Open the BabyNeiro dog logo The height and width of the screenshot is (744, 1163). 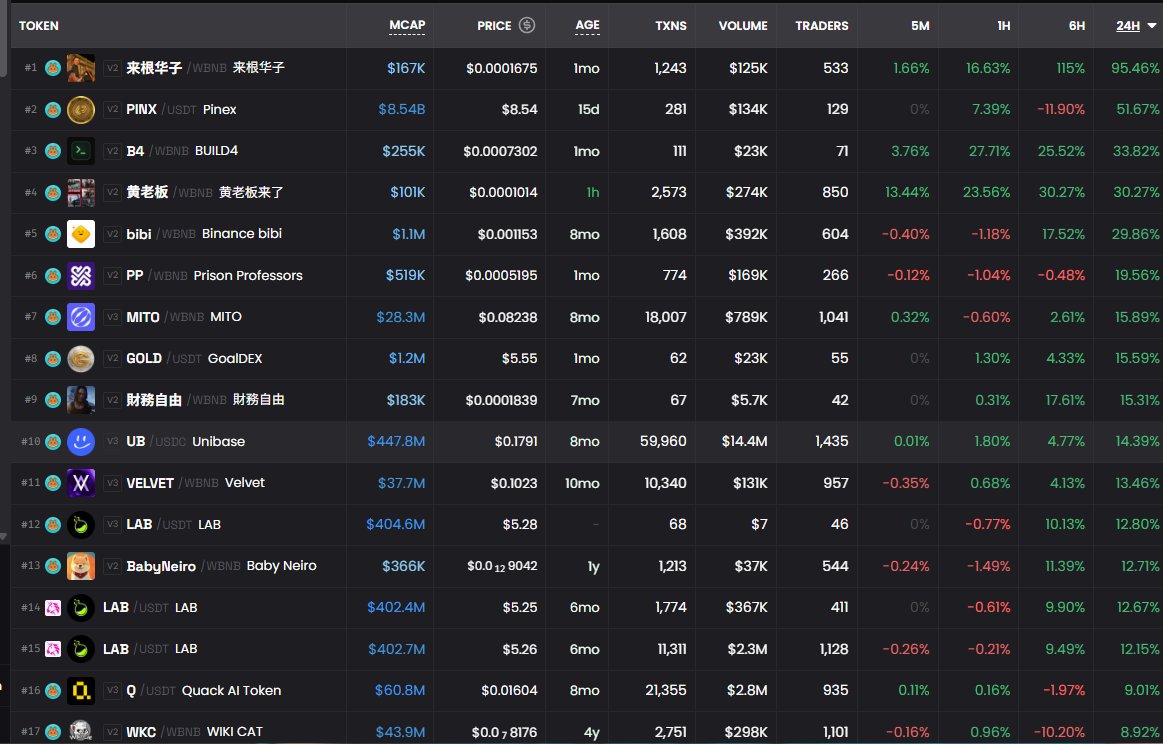(81, 567)
